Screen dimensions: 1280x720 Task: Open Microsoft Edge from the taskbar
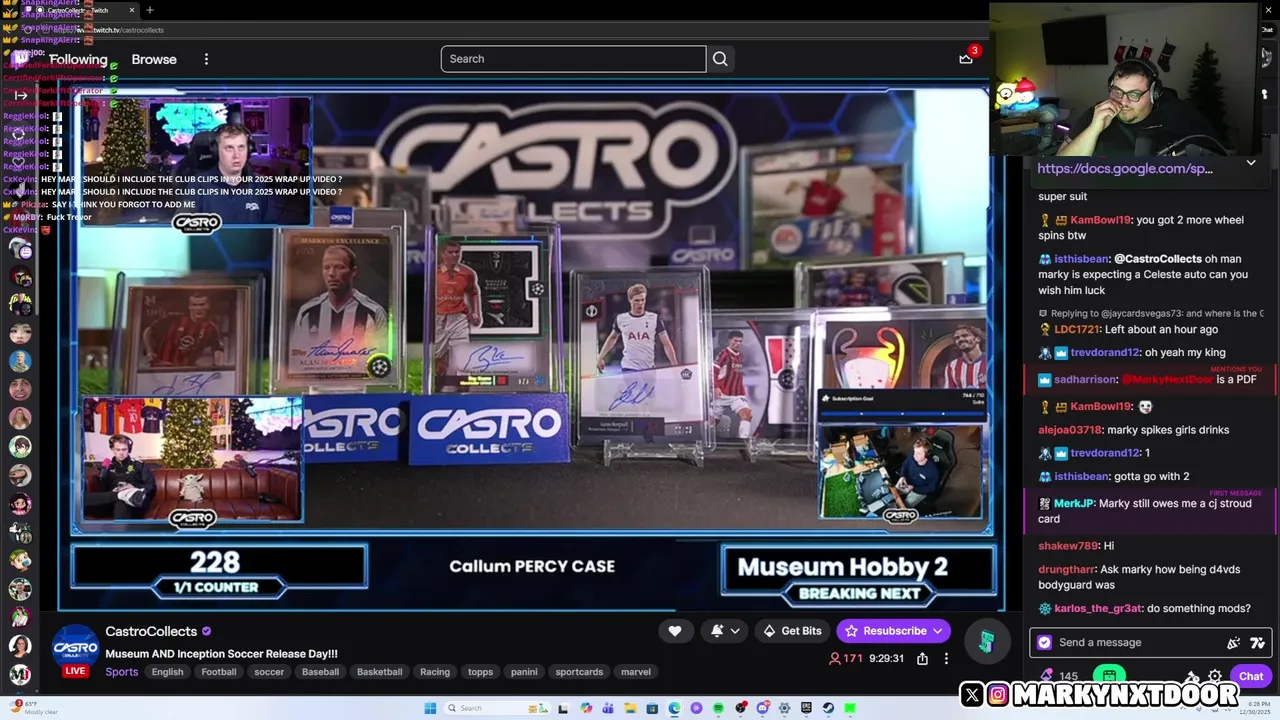click(x=675, y=708)
